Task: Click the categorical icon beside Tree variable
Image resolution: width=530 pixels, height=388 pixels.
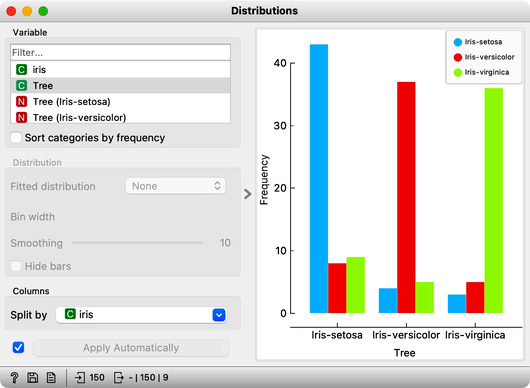Action: click(x=21, y=86)
